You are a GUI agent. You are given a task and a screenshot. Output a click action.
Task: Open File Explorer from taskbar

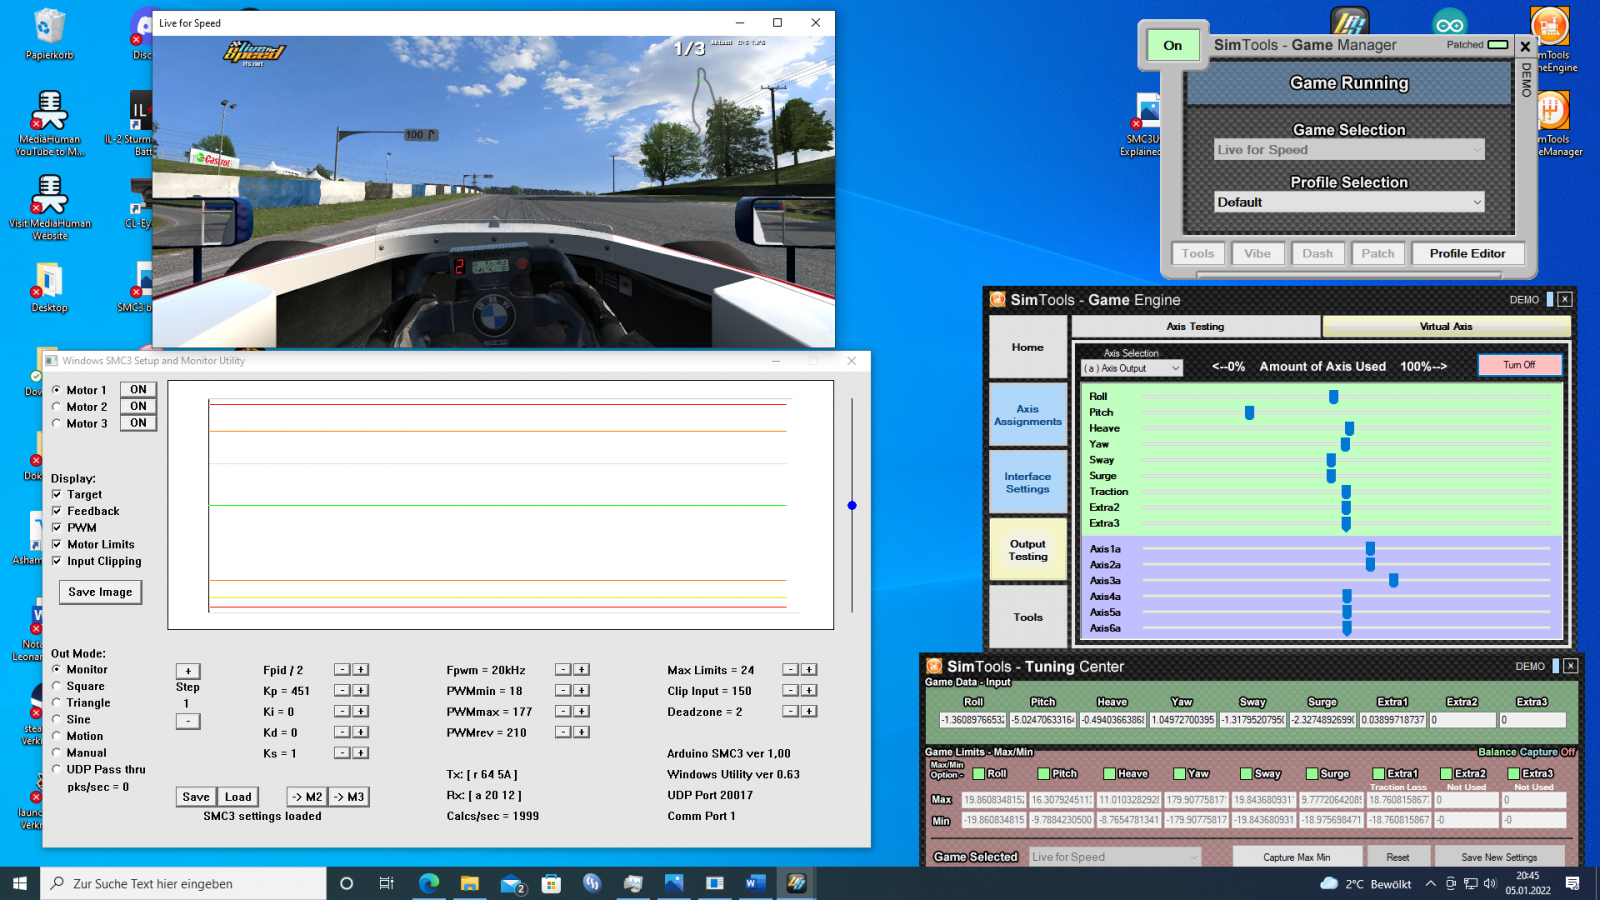pyautogui.click(x=470, y=883)
